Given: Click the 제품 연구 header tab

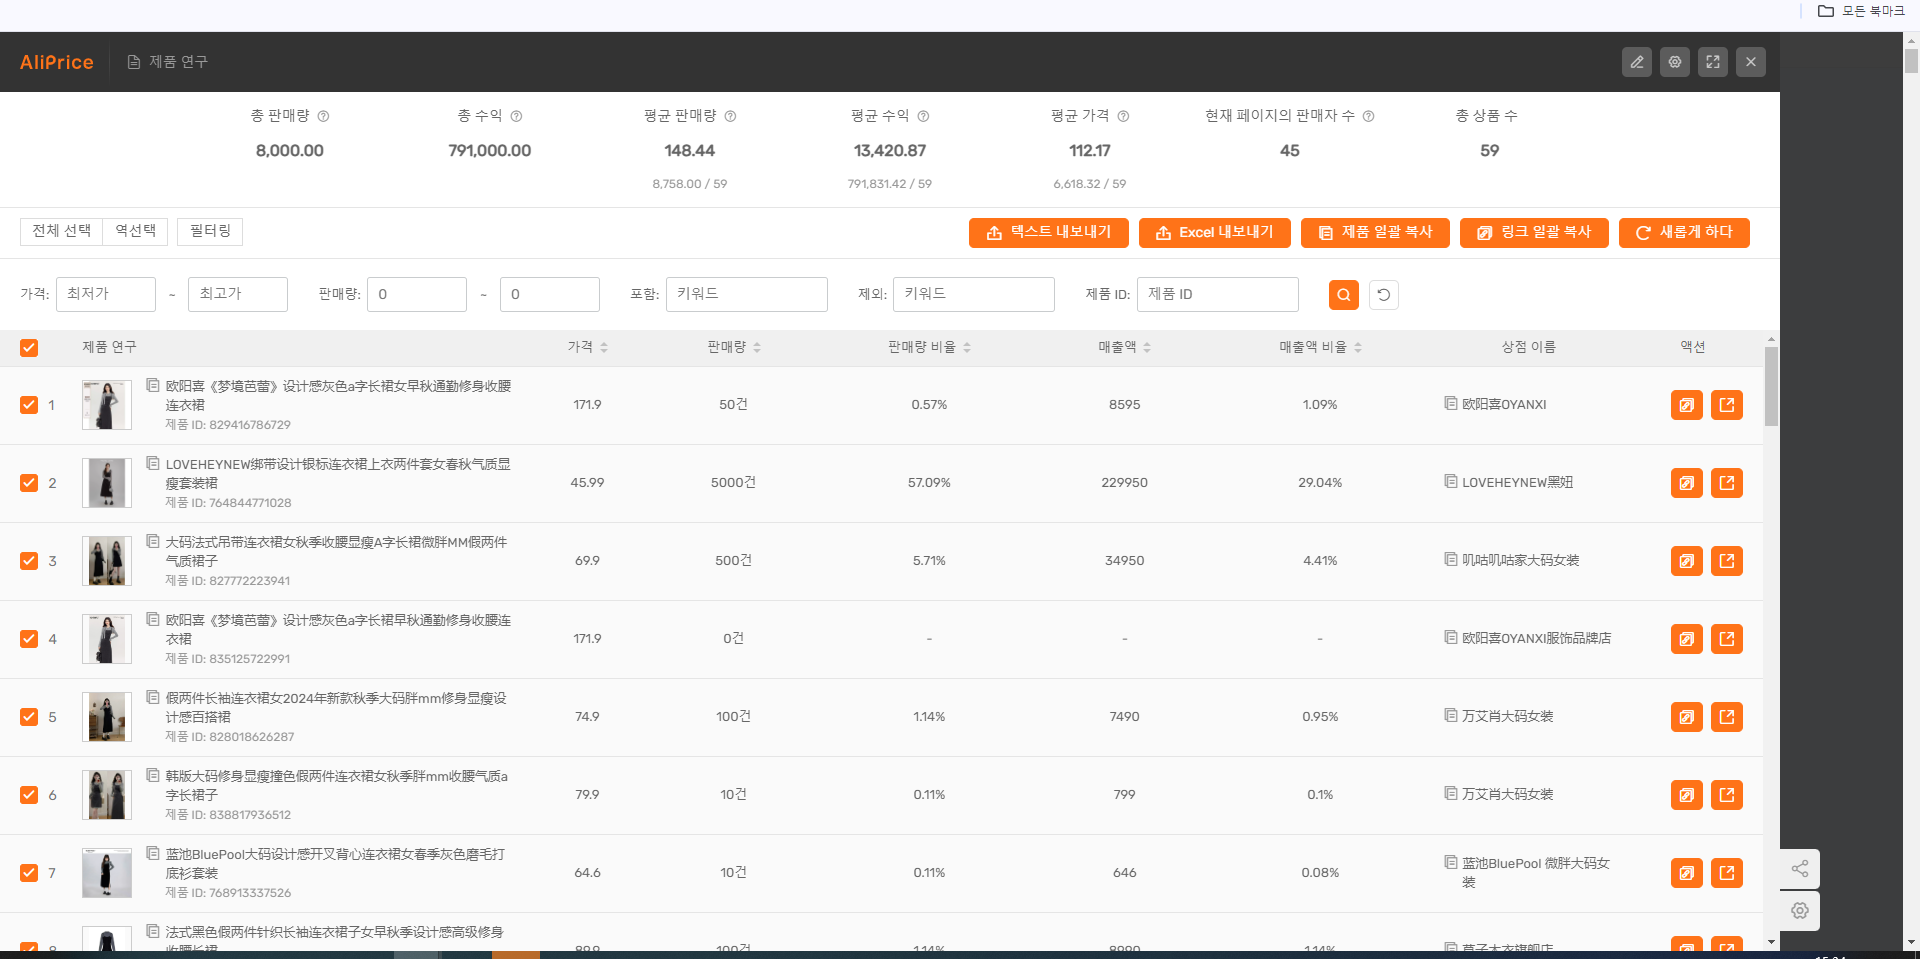Looking at the screenshot, I should (x=168, y=62).
